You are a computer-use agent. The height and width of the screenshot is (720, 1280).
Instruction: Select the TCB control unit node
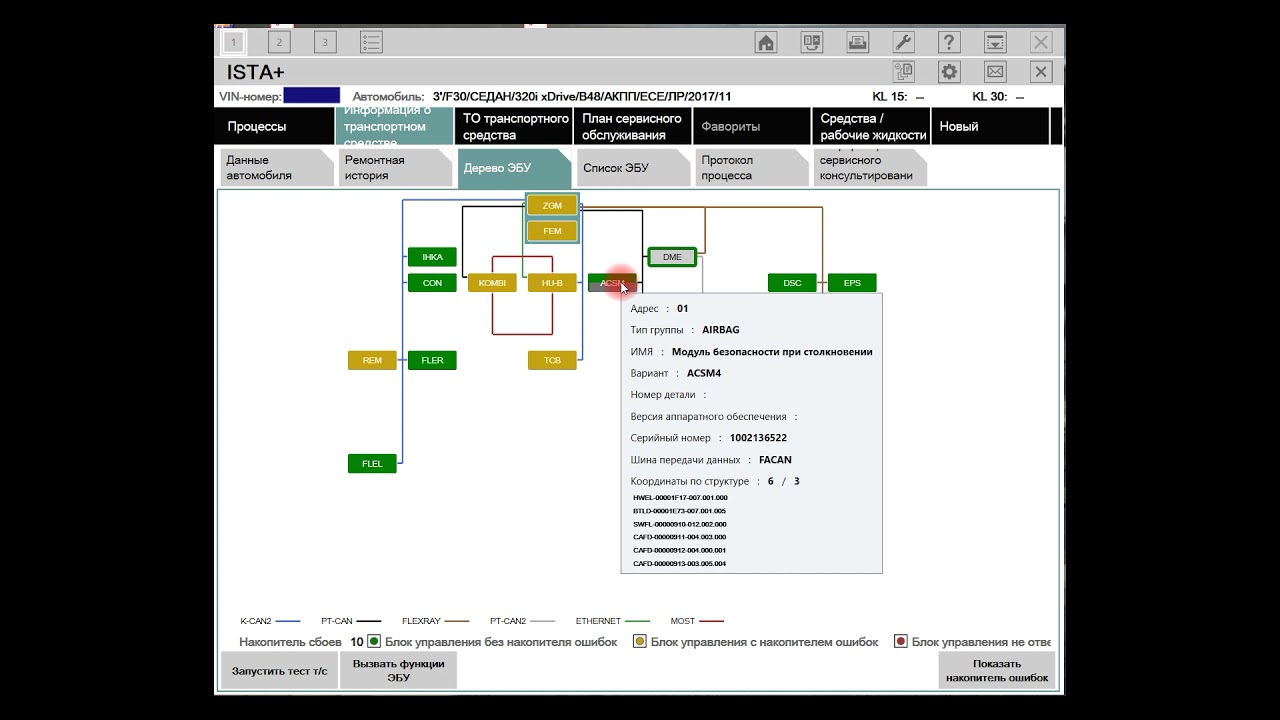[x=552, y=360]
